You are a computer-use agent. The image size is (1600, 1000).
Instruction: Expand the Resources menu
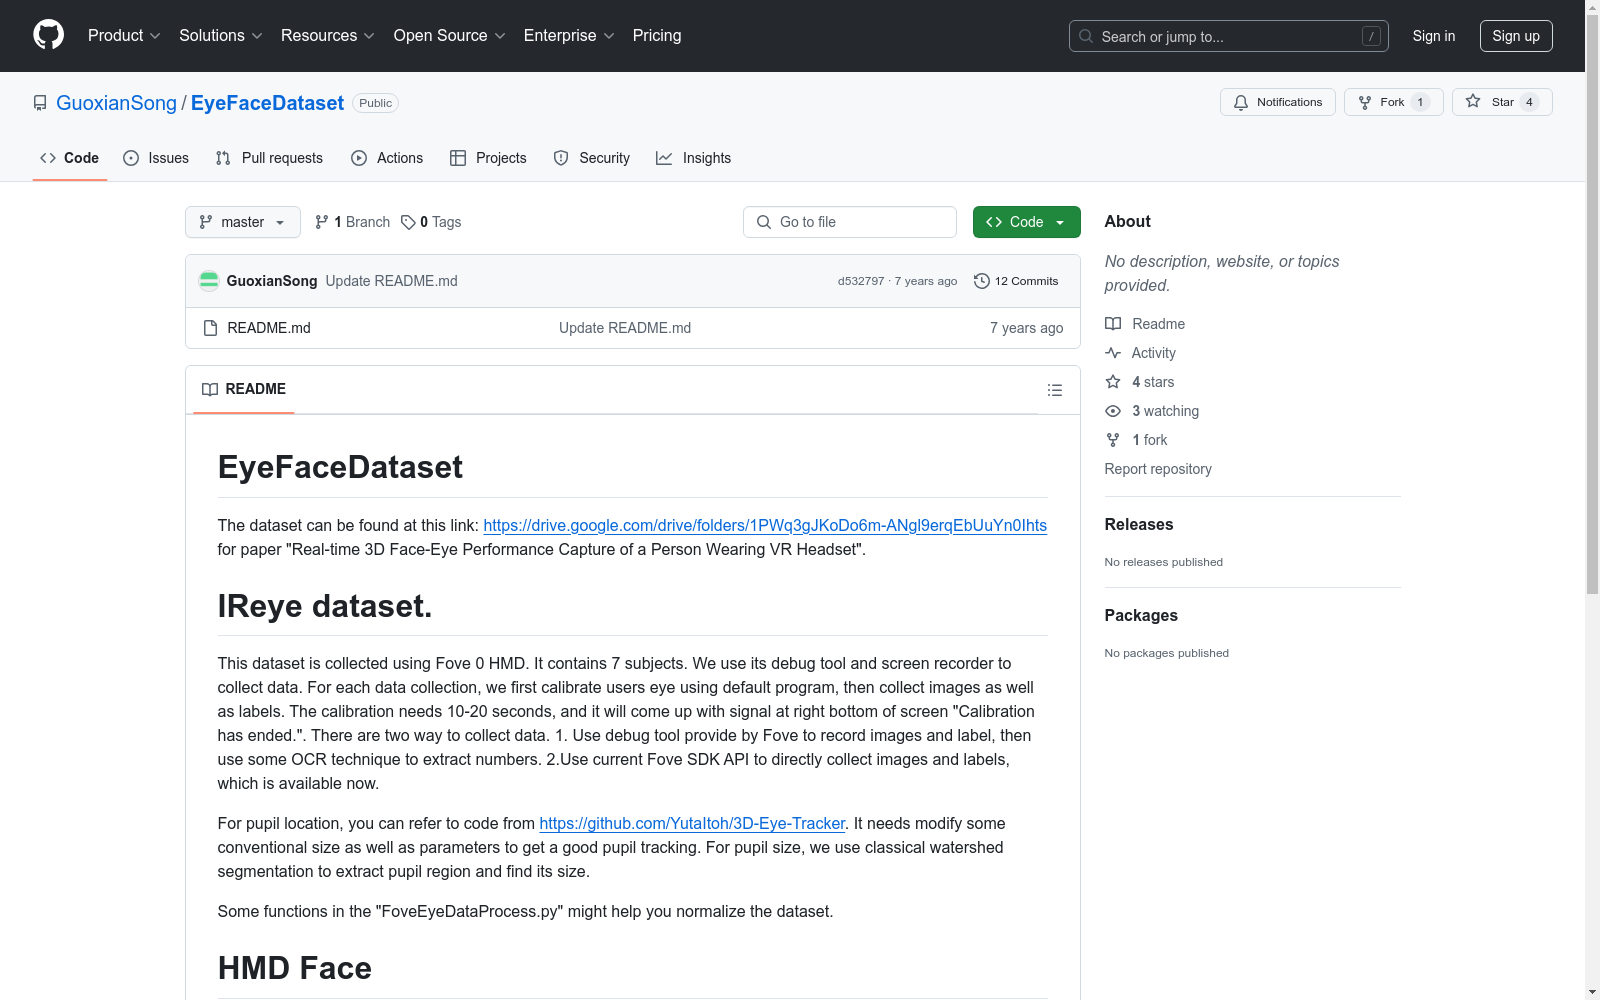point(328,36)
